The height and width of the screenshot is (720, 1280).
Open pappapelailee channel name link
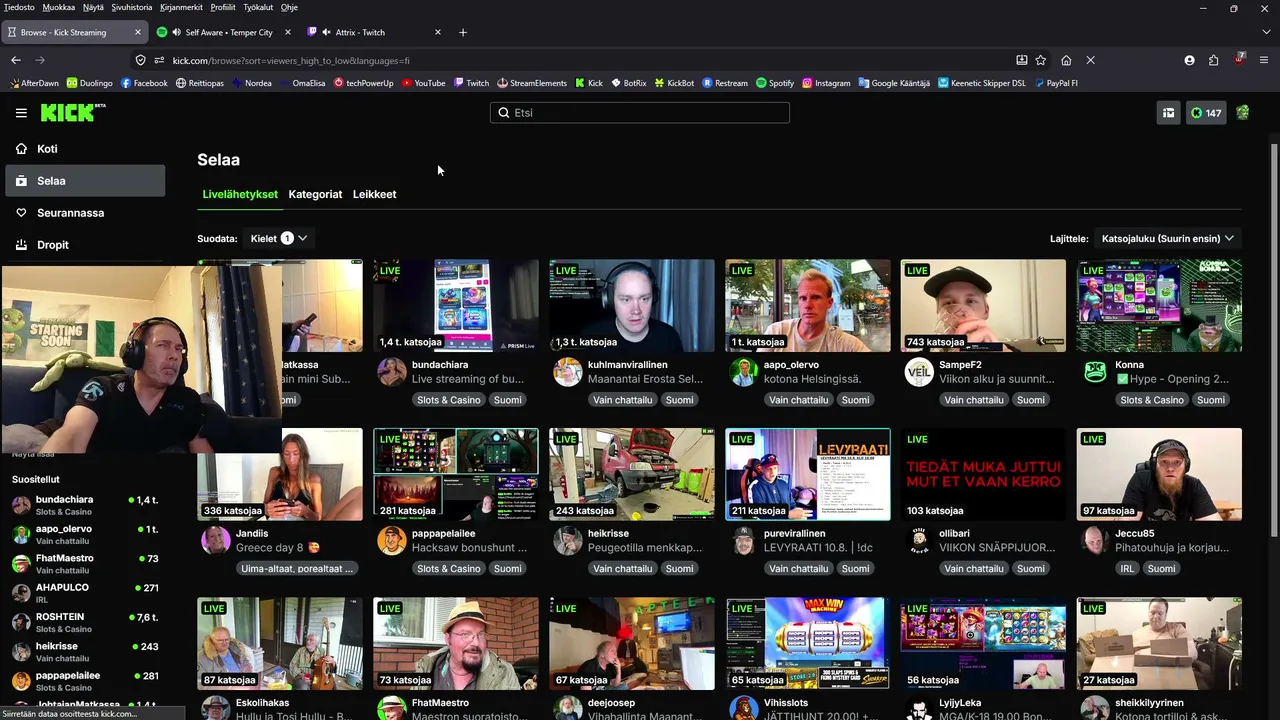tap(443, 534)
